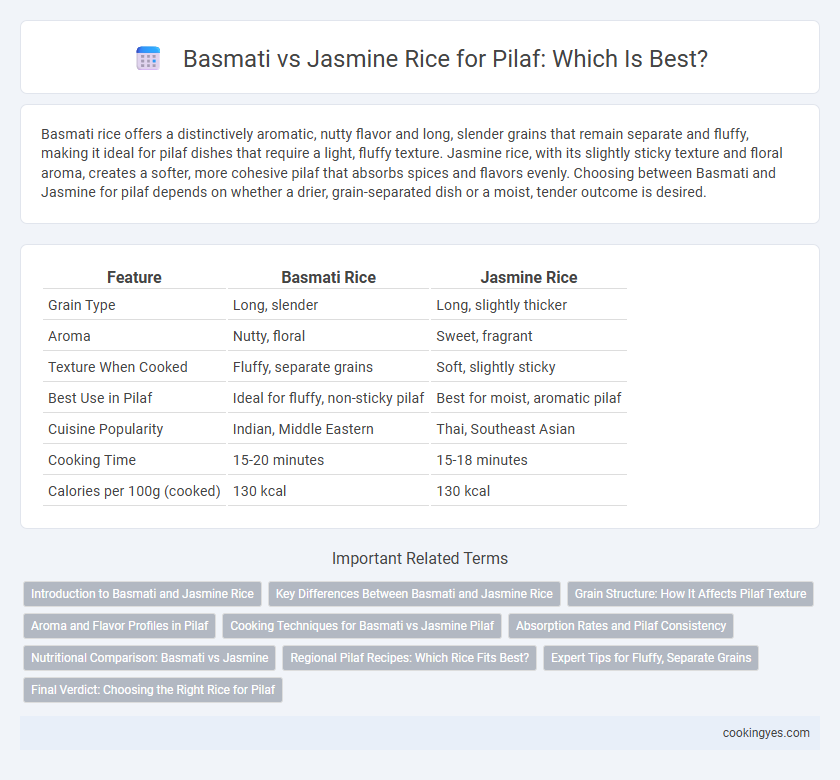
Task: Select 'Calories per 100g (cooked)' row label
Action: 134,491
